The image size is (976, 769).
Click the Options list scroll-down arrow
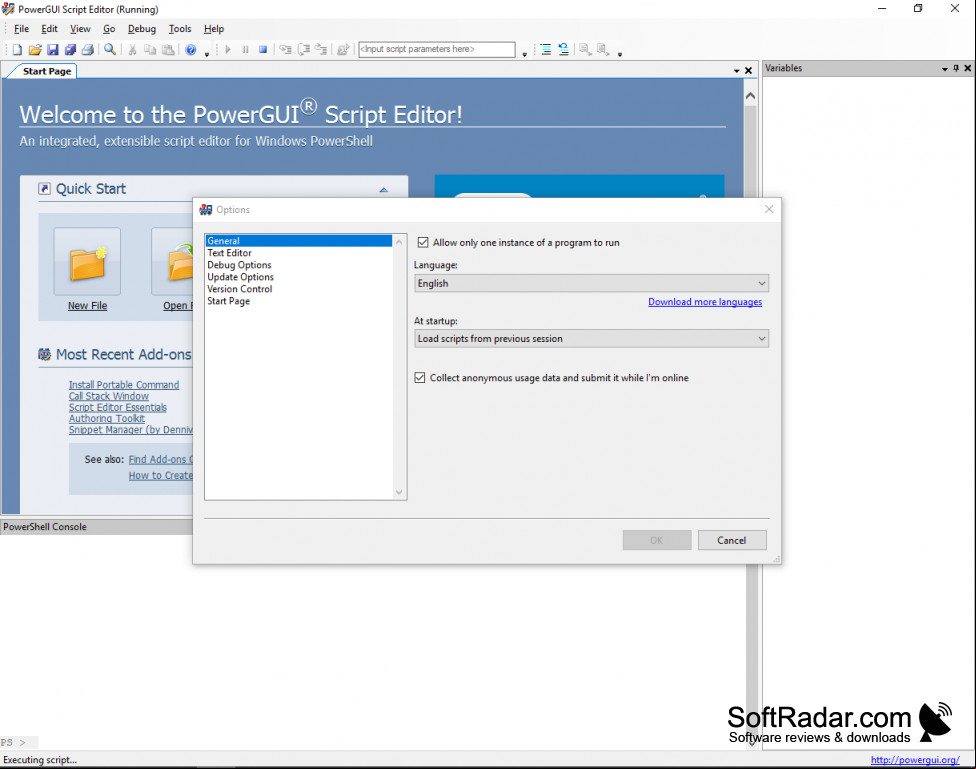399,492
